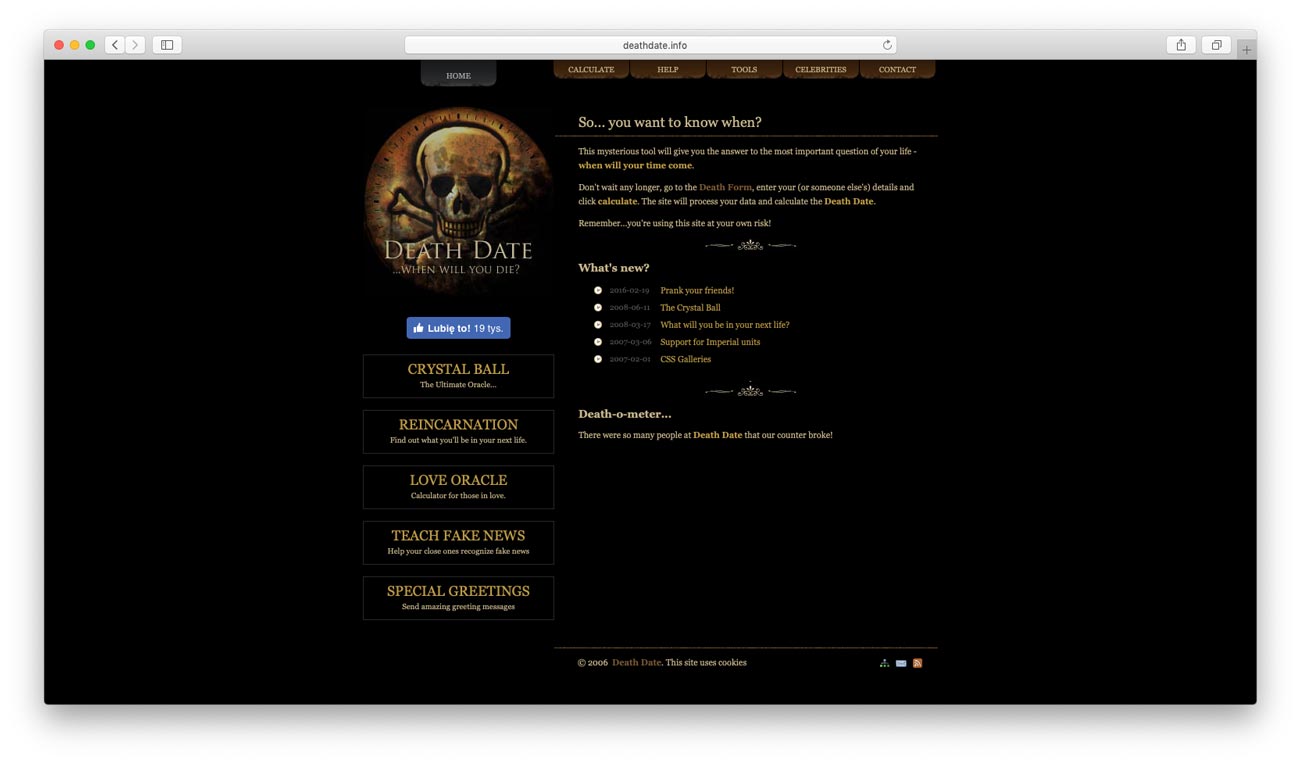Open the Calculate tab
The width and height of the screenshot is (1300, 762).
pos(591,70)
